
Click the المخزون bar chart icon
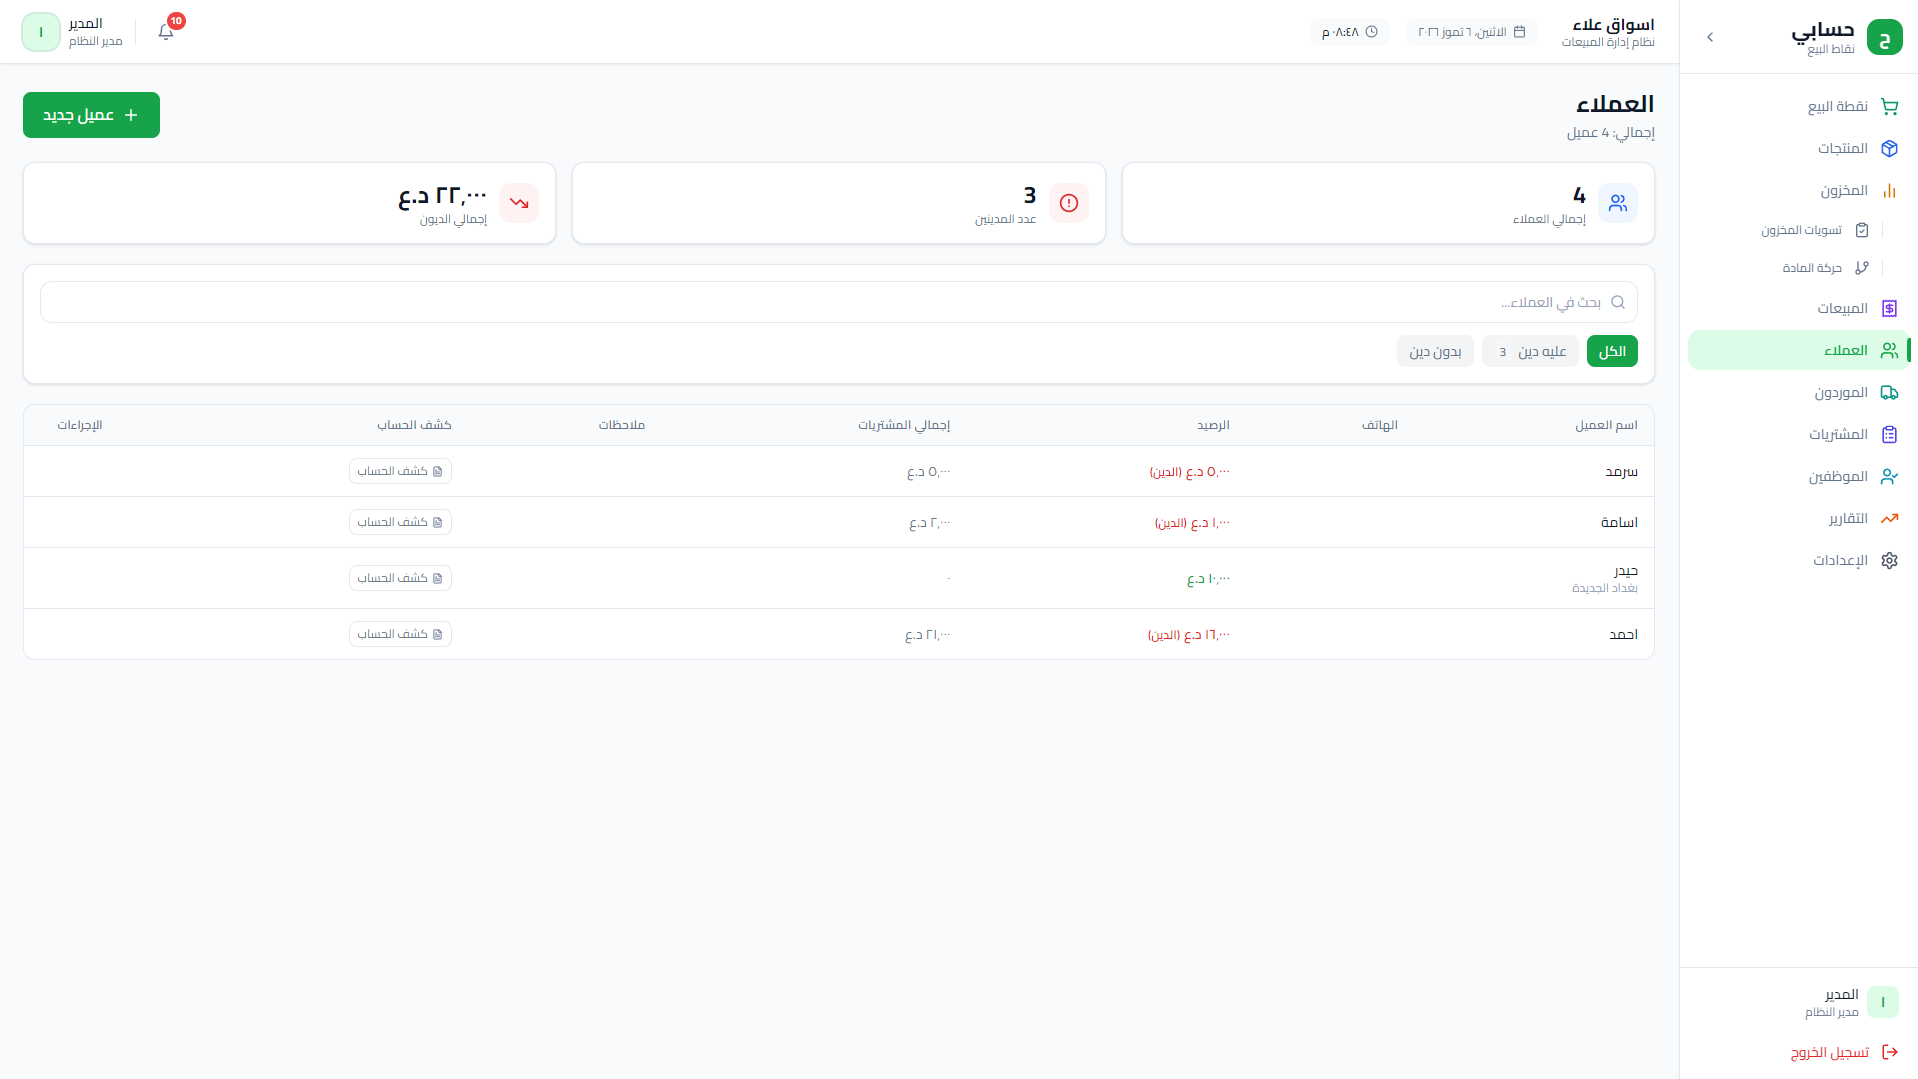[1888, 190]
